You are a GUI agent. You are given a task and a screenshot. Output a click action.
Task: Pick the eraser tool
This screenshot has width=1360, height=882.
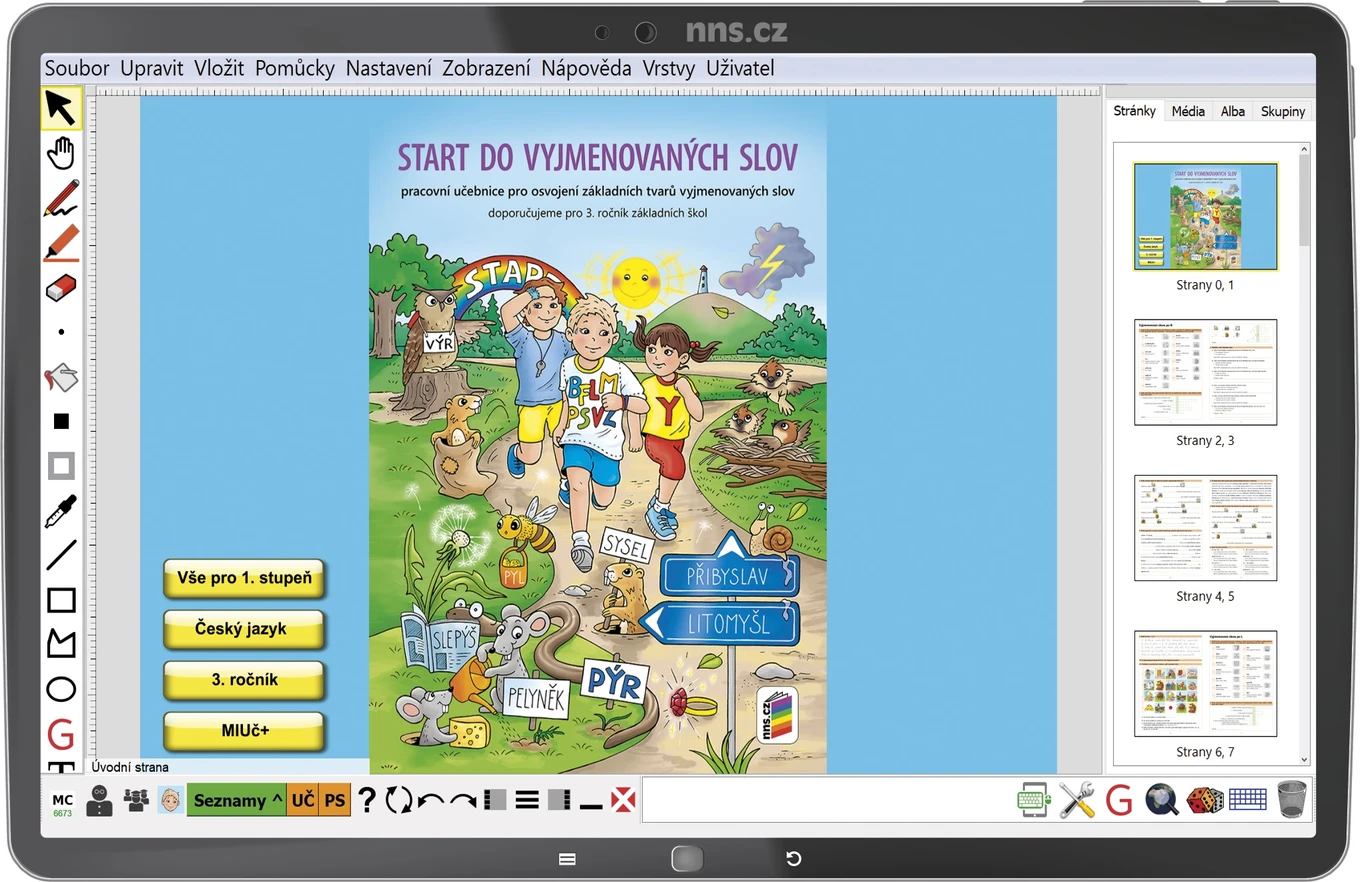(x=61, y=288)
